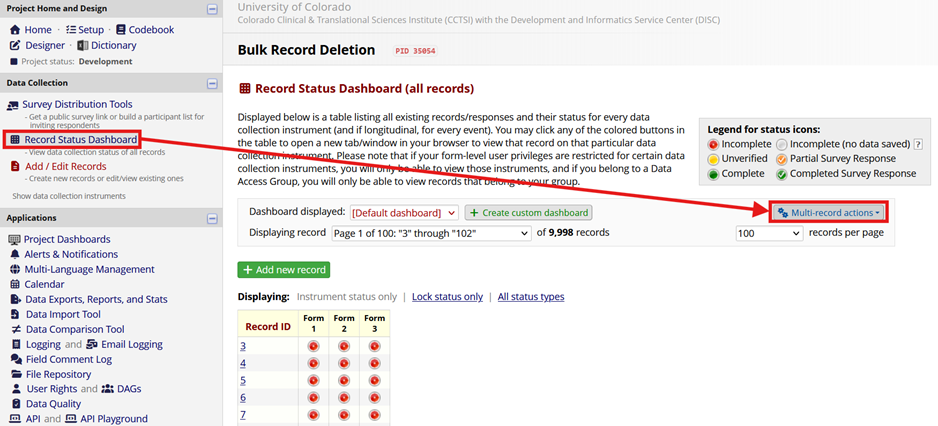
Task: Open Field Comment Log
Action: tap(69, 360)
